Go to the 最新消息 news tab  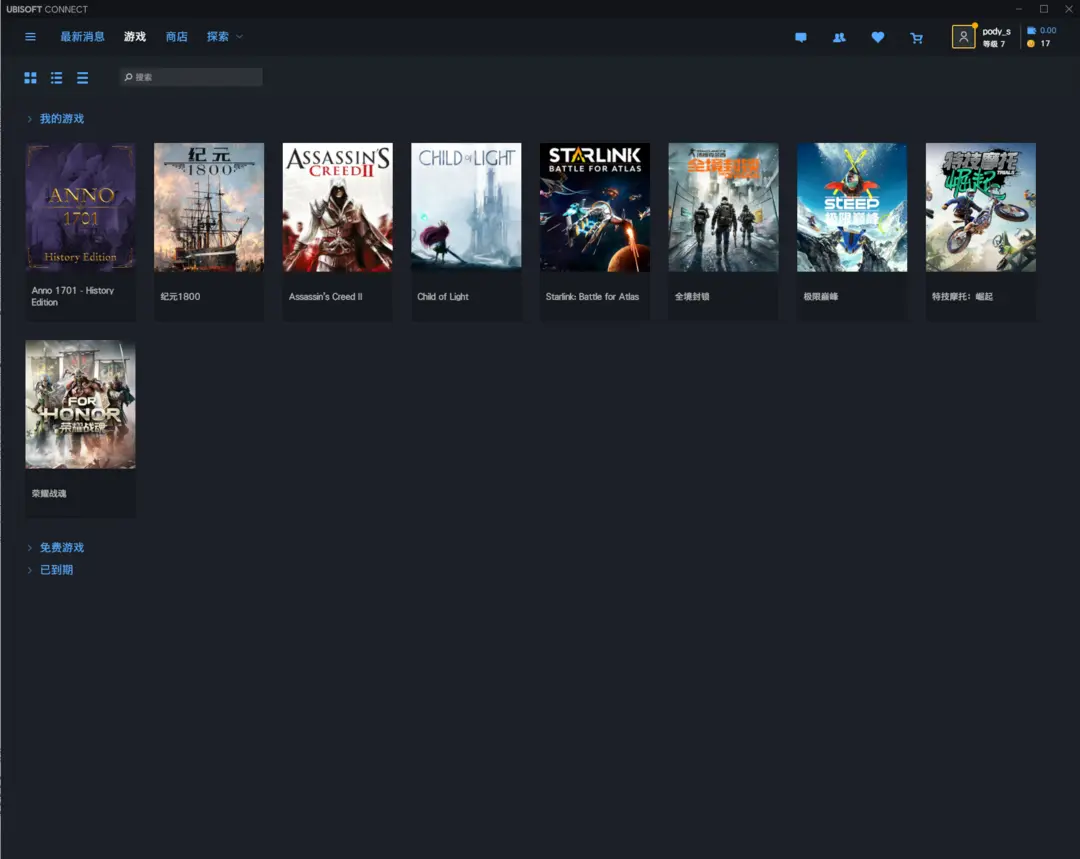pos(82,37)
